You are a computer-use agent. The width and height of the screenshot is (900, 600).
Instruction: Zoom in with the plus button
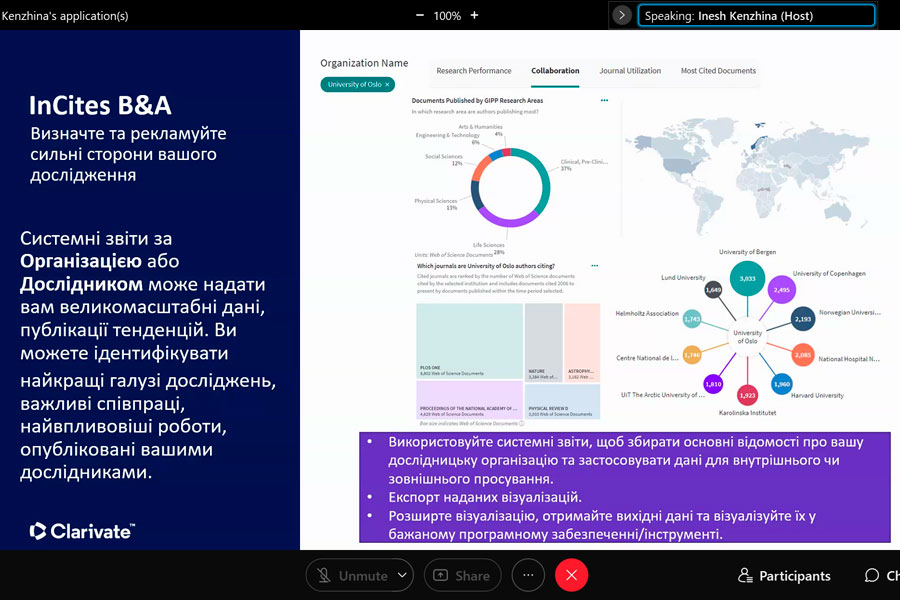click(x=474, y=16)
